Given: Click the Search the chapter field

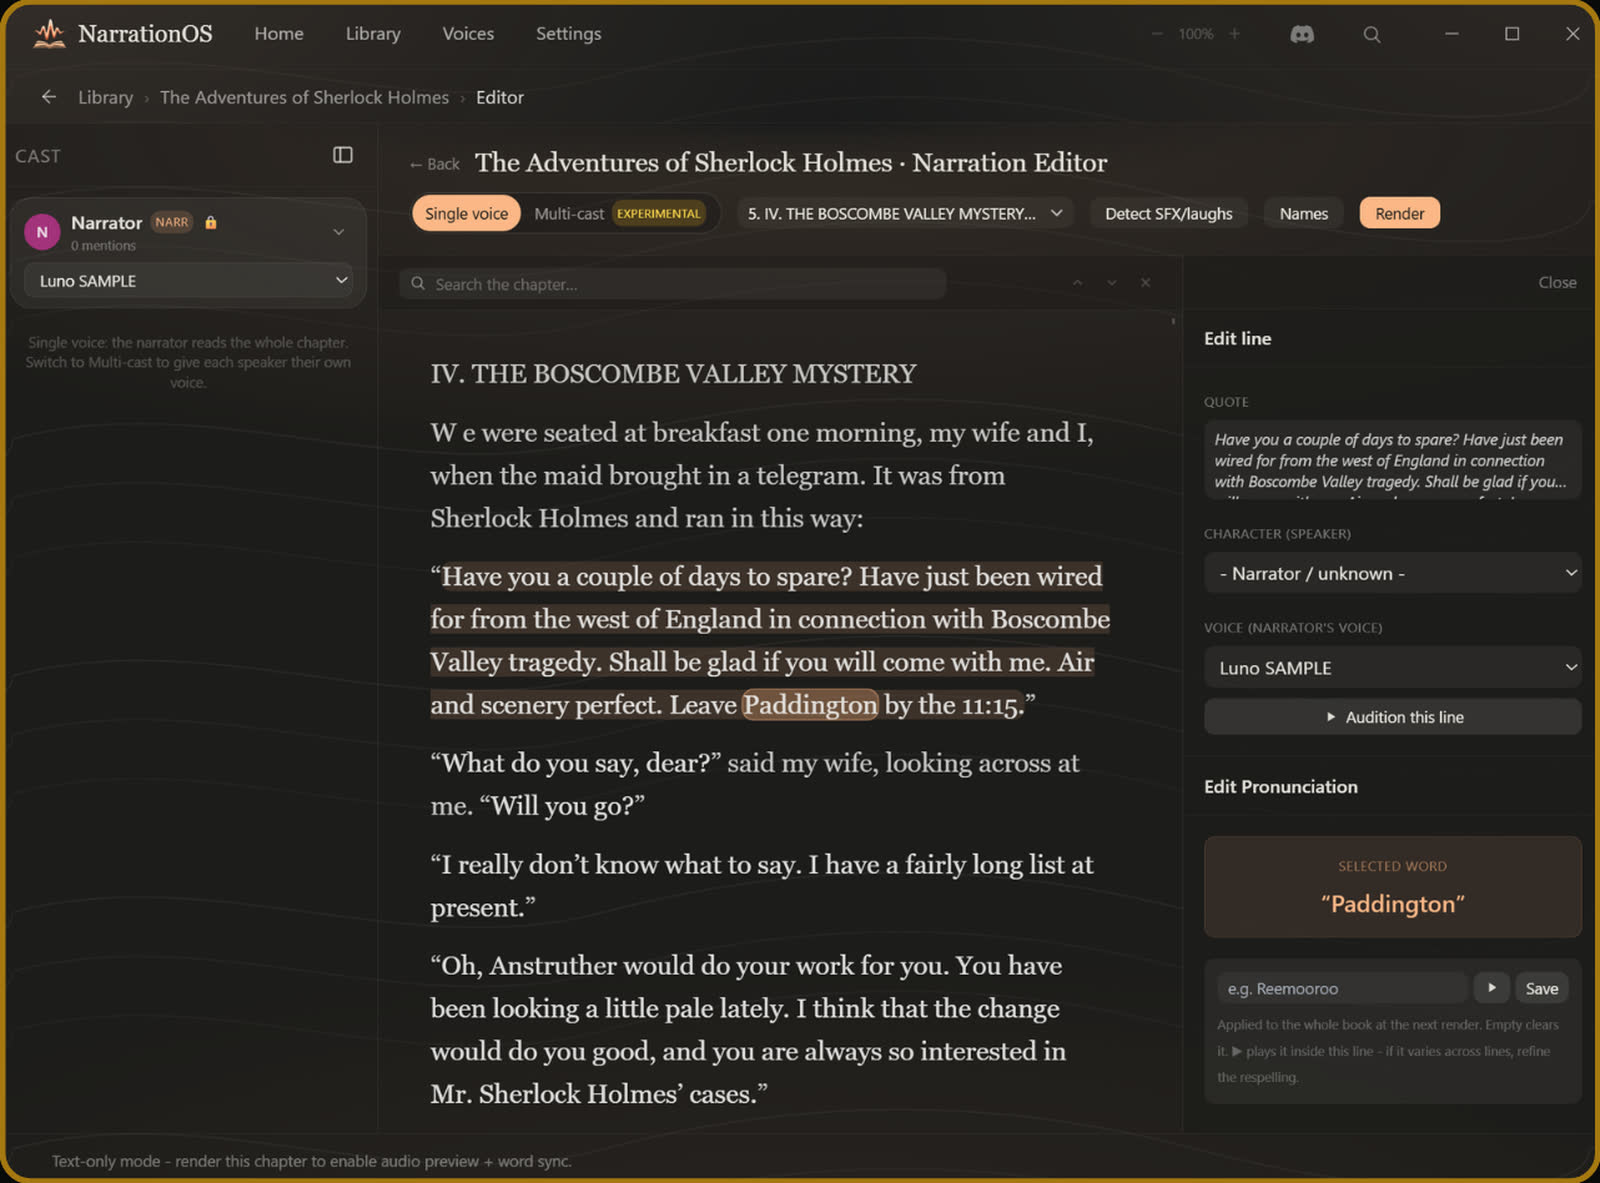Looking at the screenshot, I should point(672,284).
